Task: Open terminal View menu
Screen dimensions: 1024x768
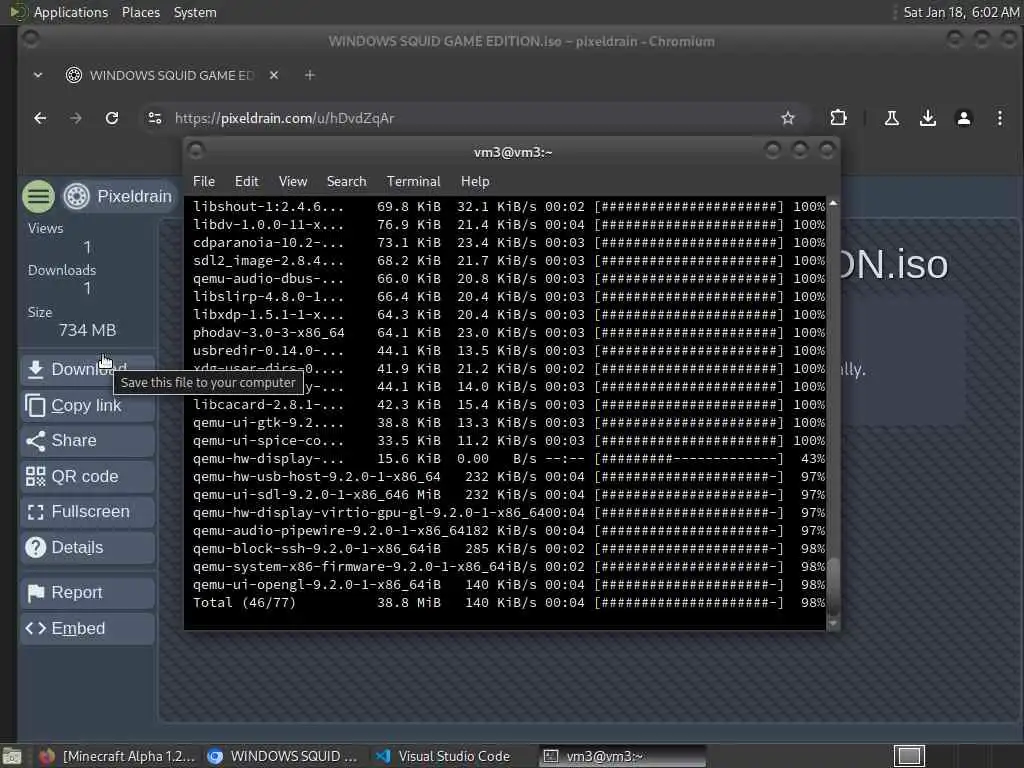Action: [x=293, y=182]
